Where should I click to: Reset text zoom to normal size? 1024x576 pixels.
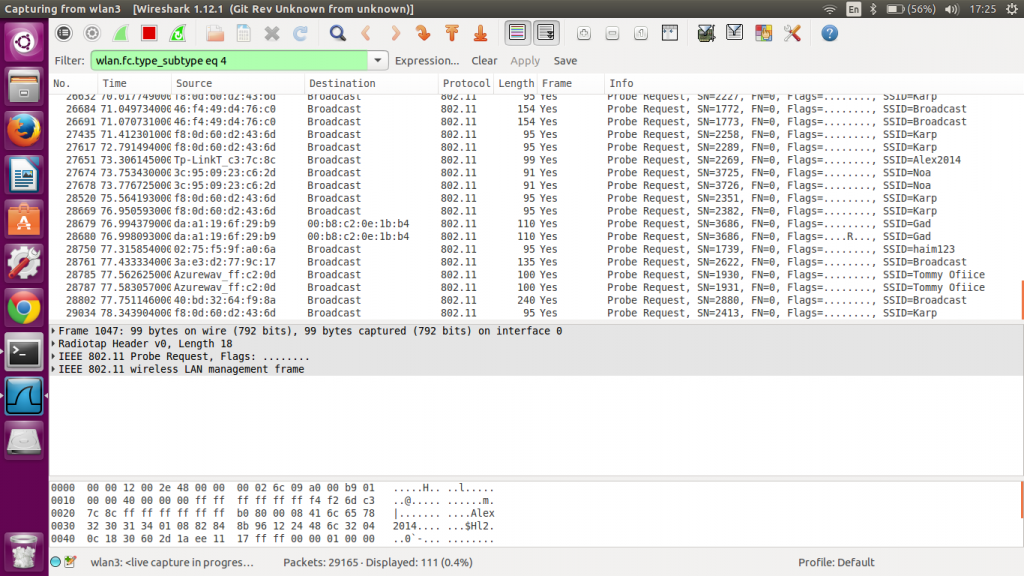(641, 33)
